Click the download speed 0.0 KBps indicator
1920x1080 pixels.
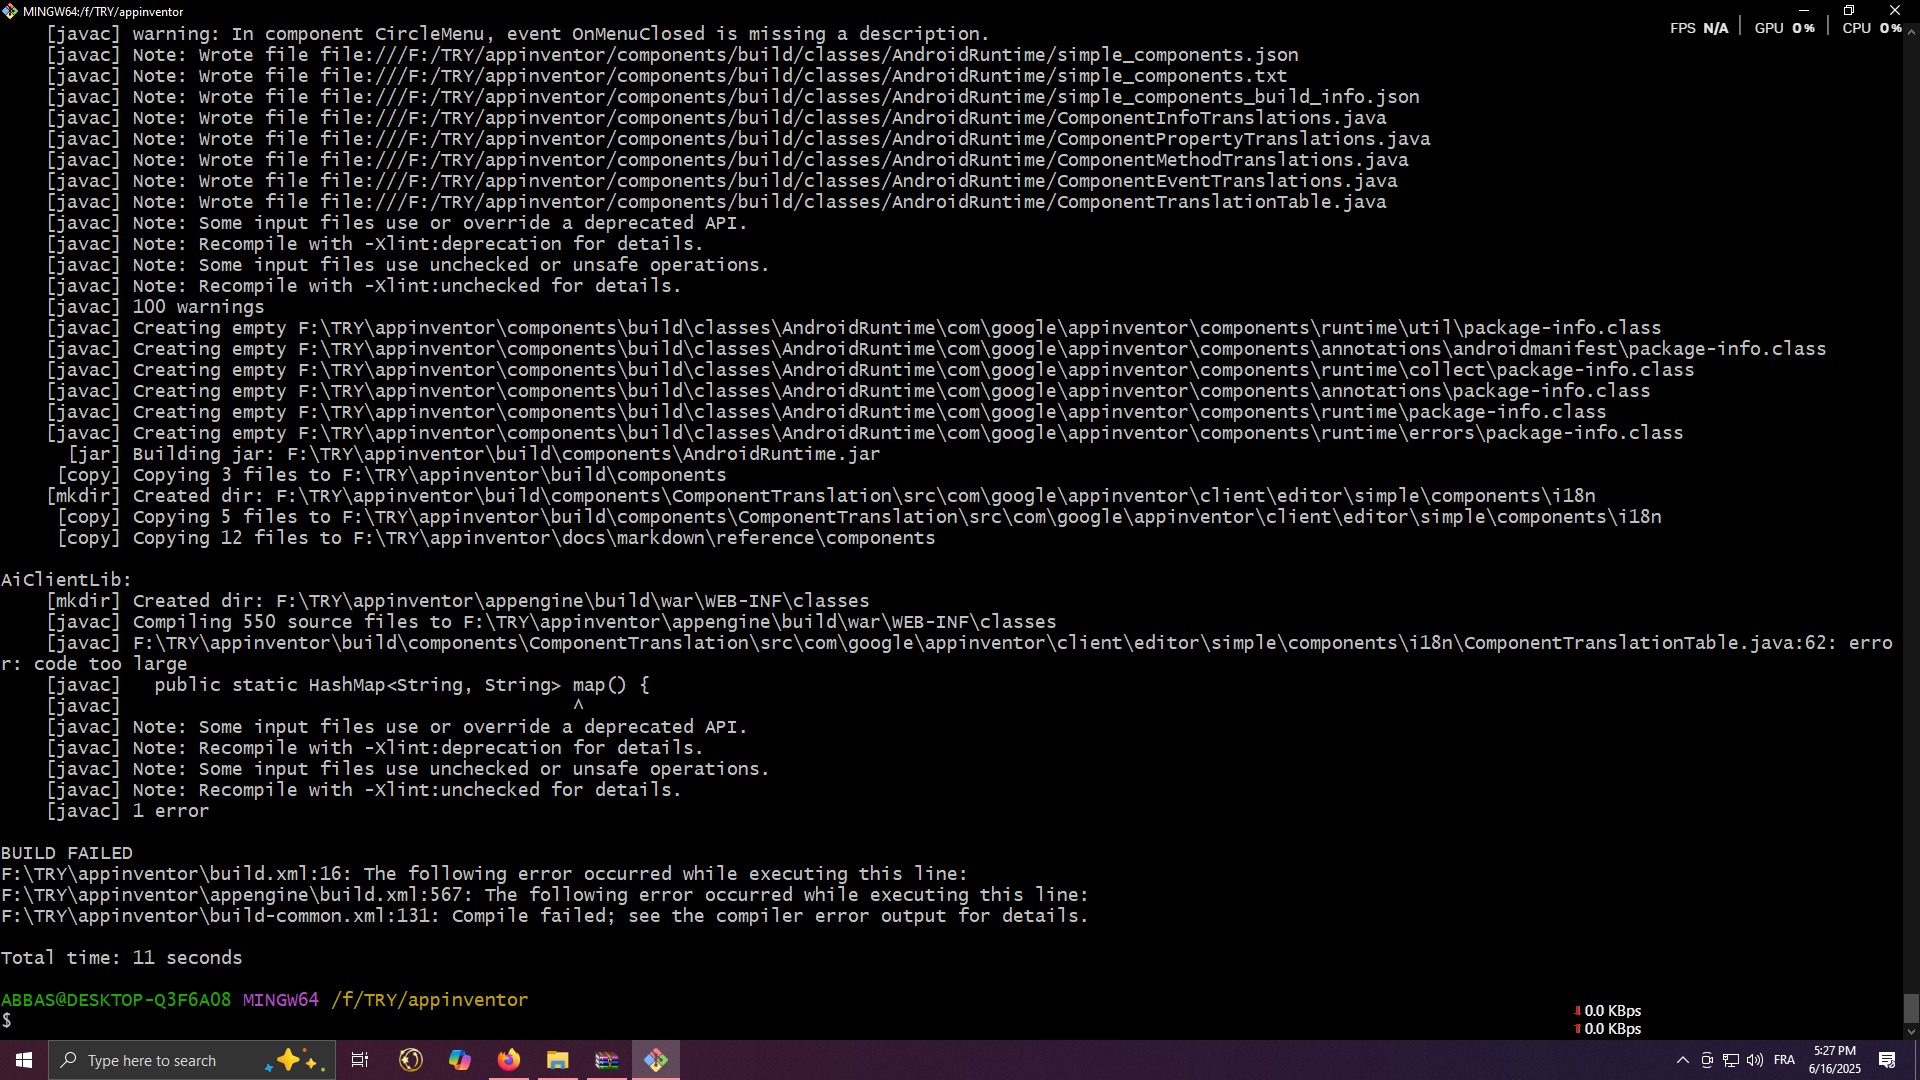click(1608, 1011)
